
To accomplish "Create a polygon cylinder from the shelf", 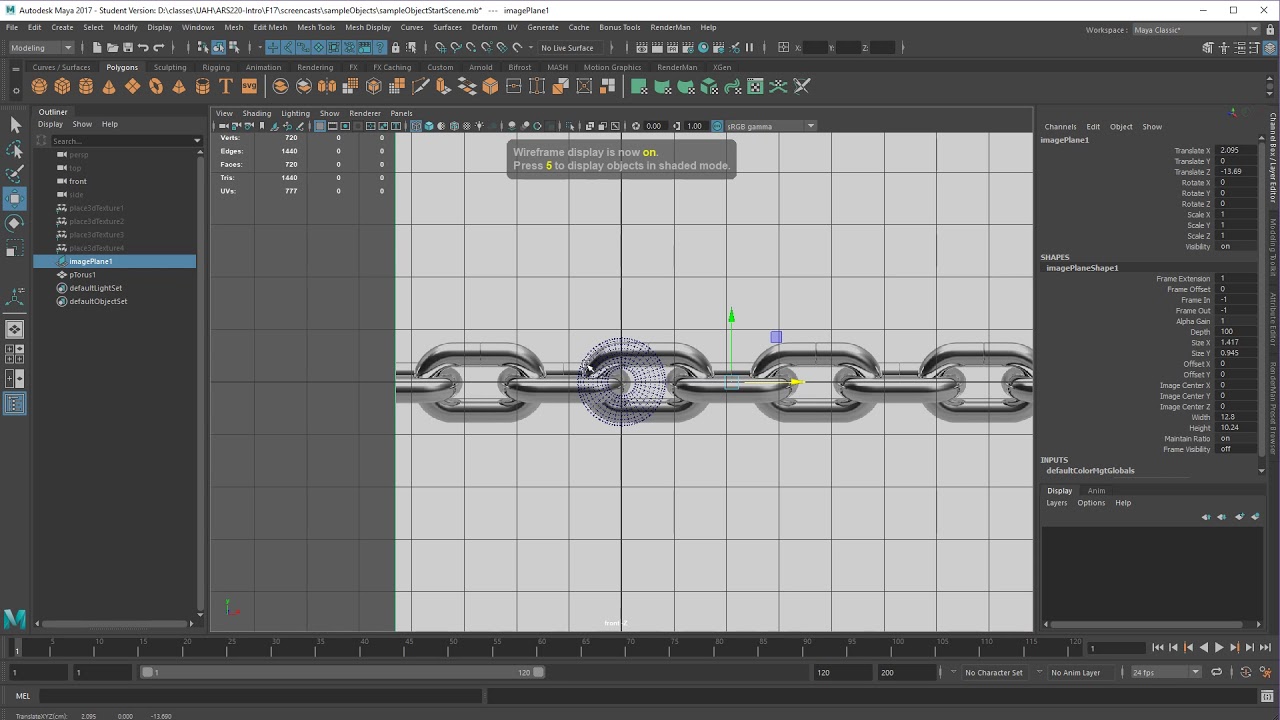I will 86,87.
